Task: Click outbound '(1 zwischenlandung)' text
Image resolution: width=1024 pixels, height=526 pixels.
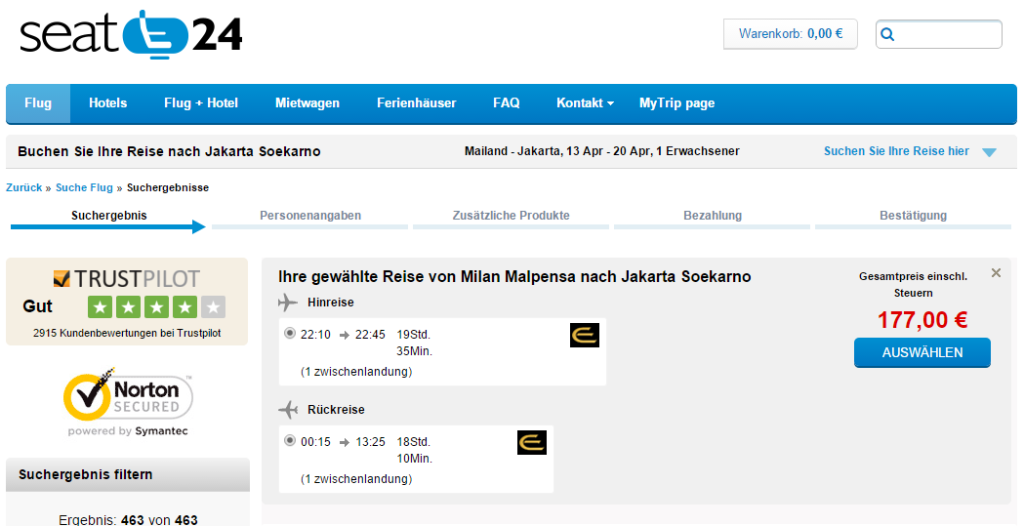Action: click(357, 372)
